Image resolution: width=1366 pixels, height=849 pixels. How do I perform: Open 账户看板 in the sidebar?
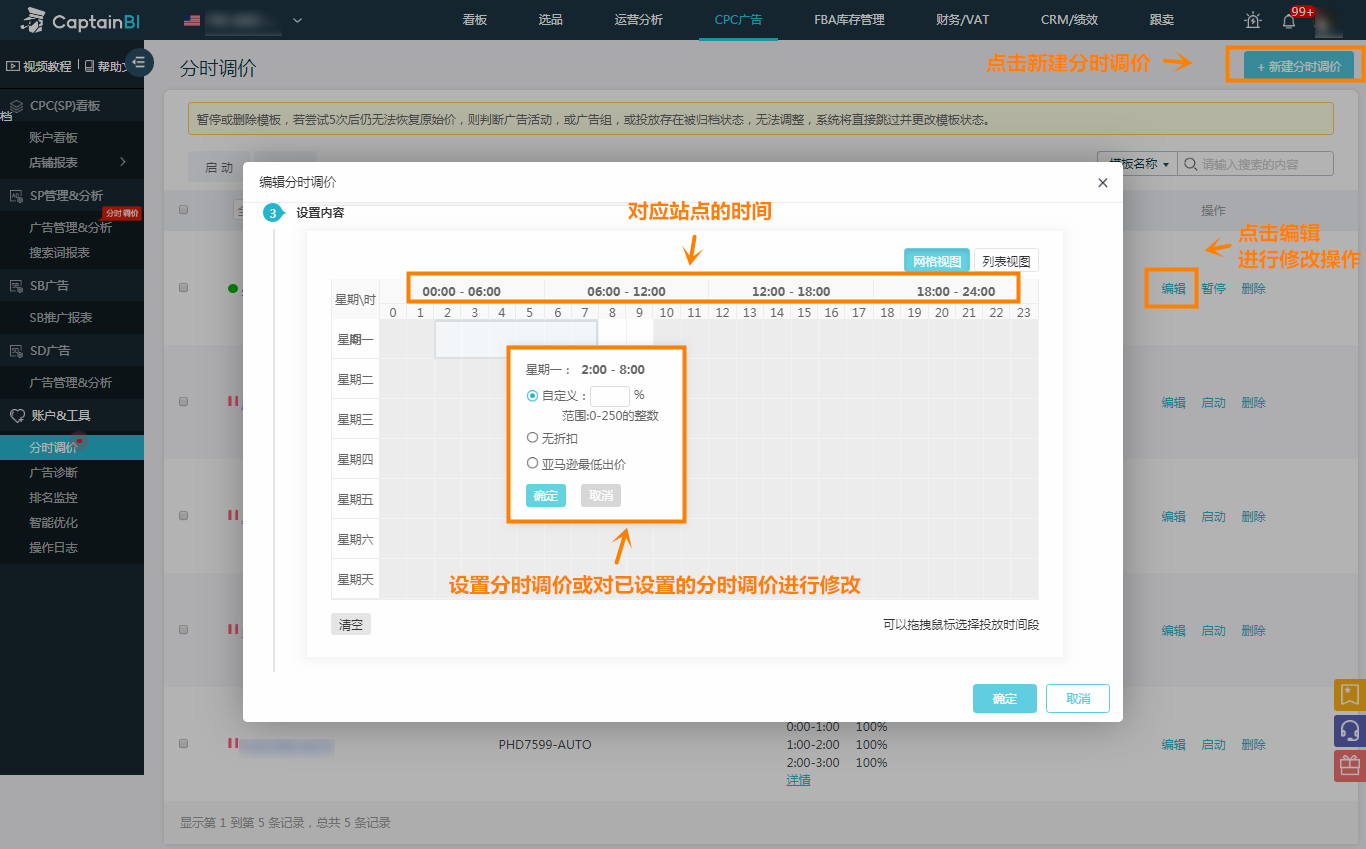pos(54,137)
